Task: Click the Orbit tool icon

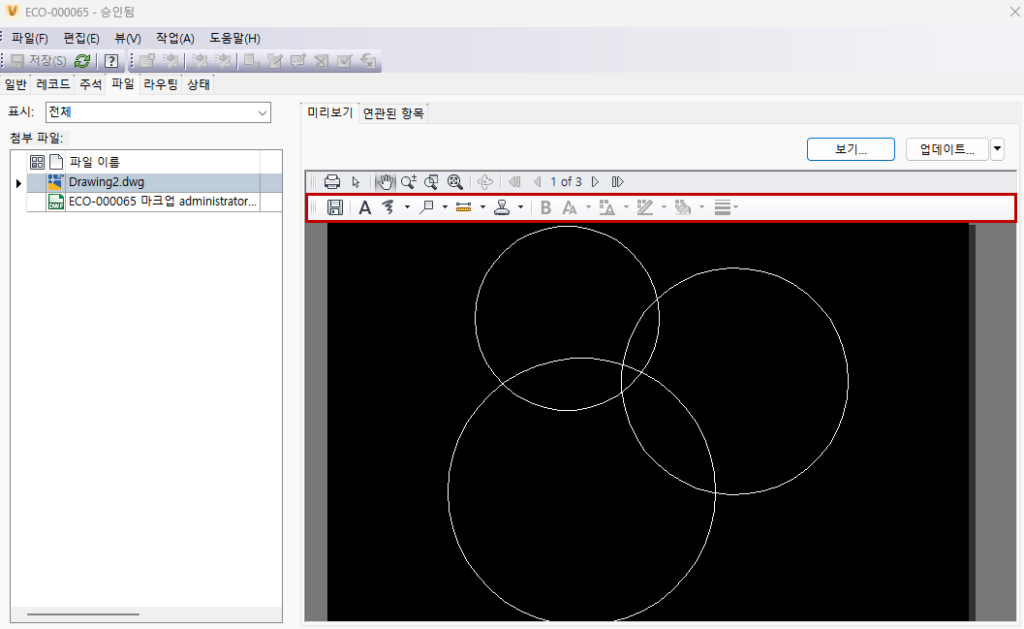Action: [485, 182]
